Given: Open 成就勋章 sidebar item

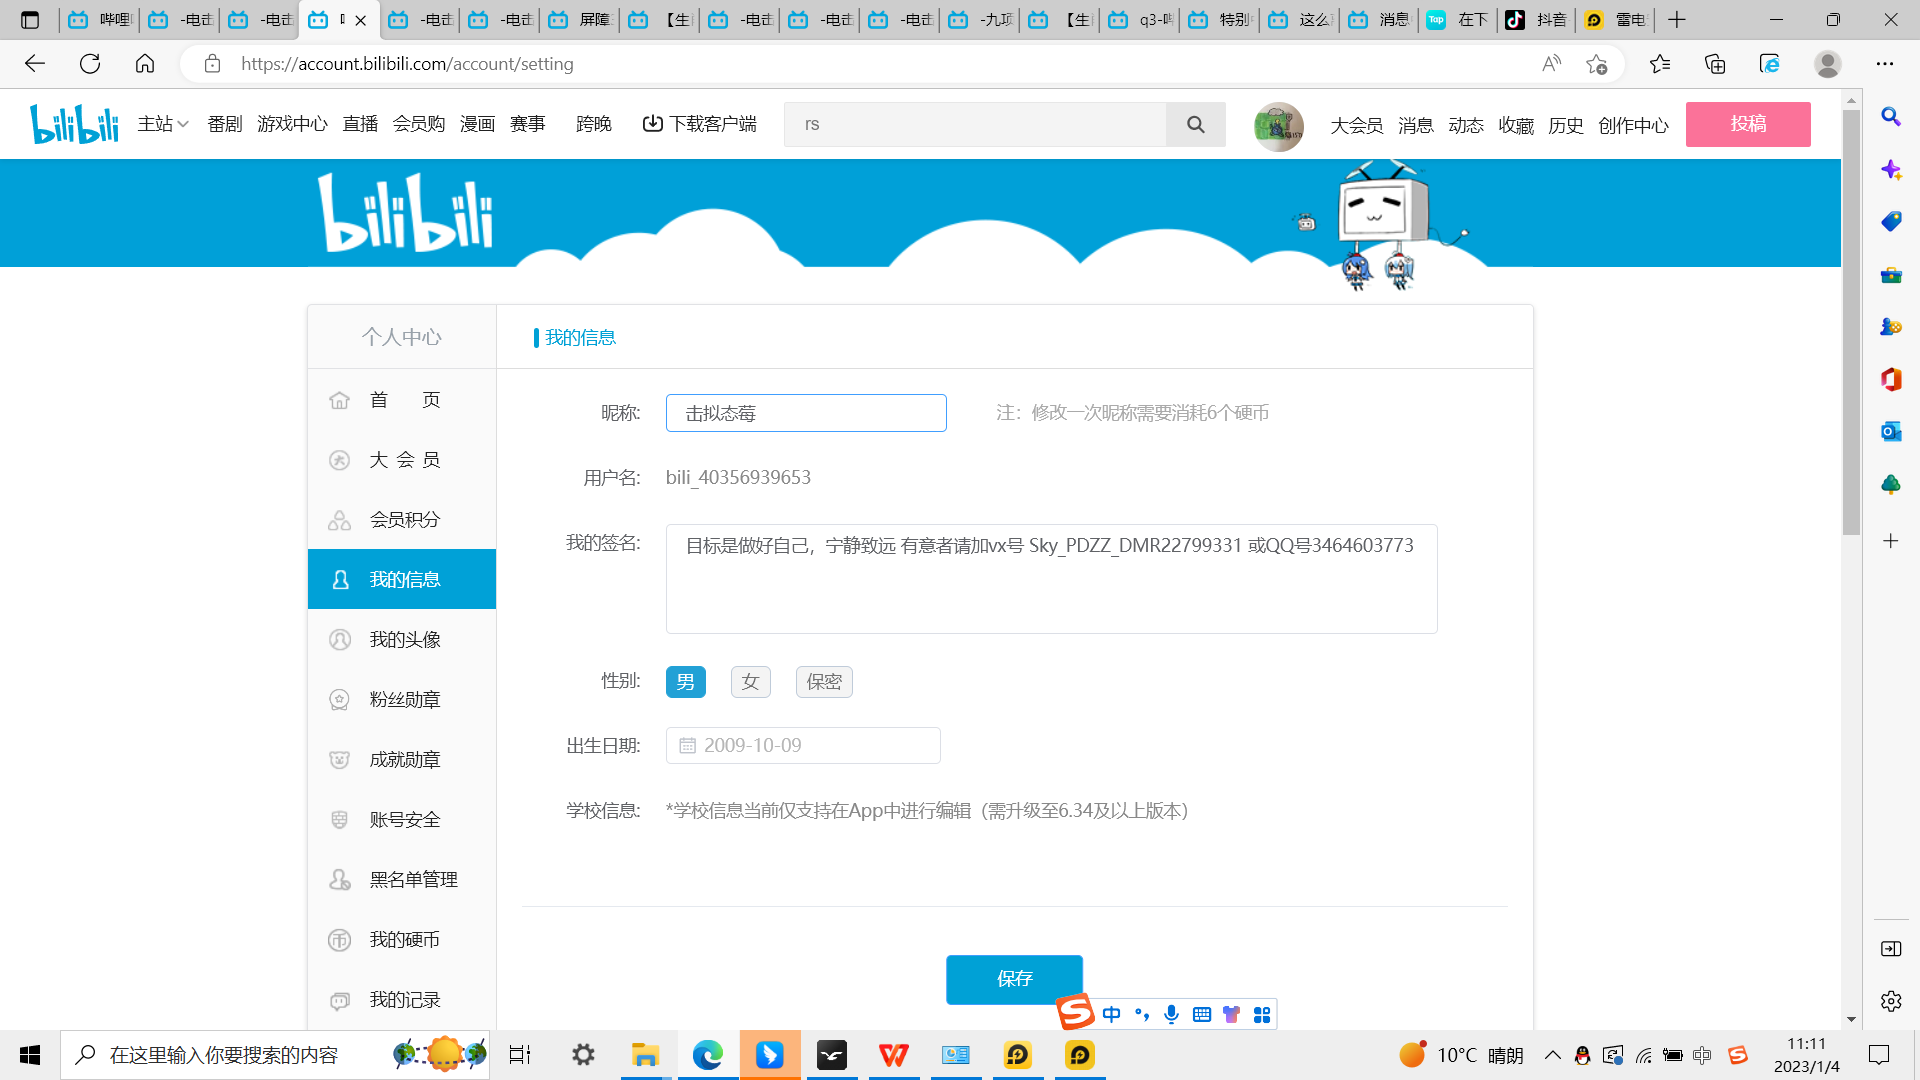Looking at the screenshot, I should pos(402,760).
